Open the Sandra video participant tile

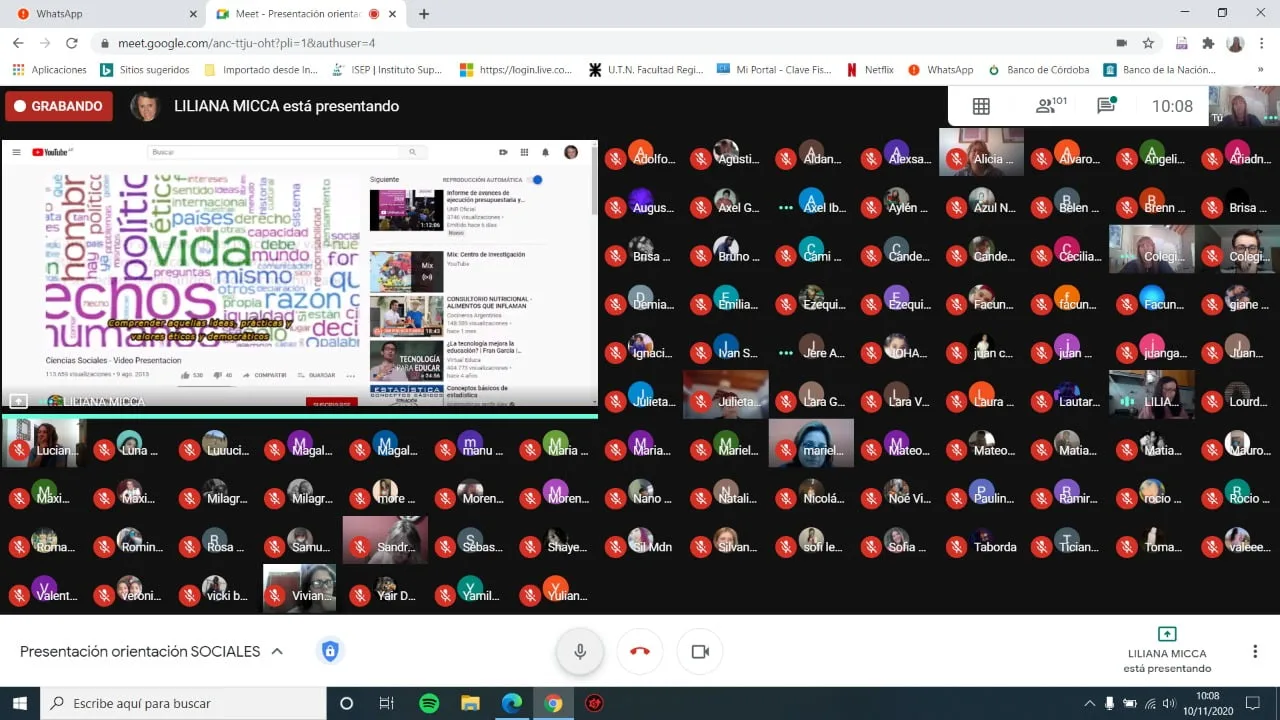pyautogui.click(x=385, y=540)
